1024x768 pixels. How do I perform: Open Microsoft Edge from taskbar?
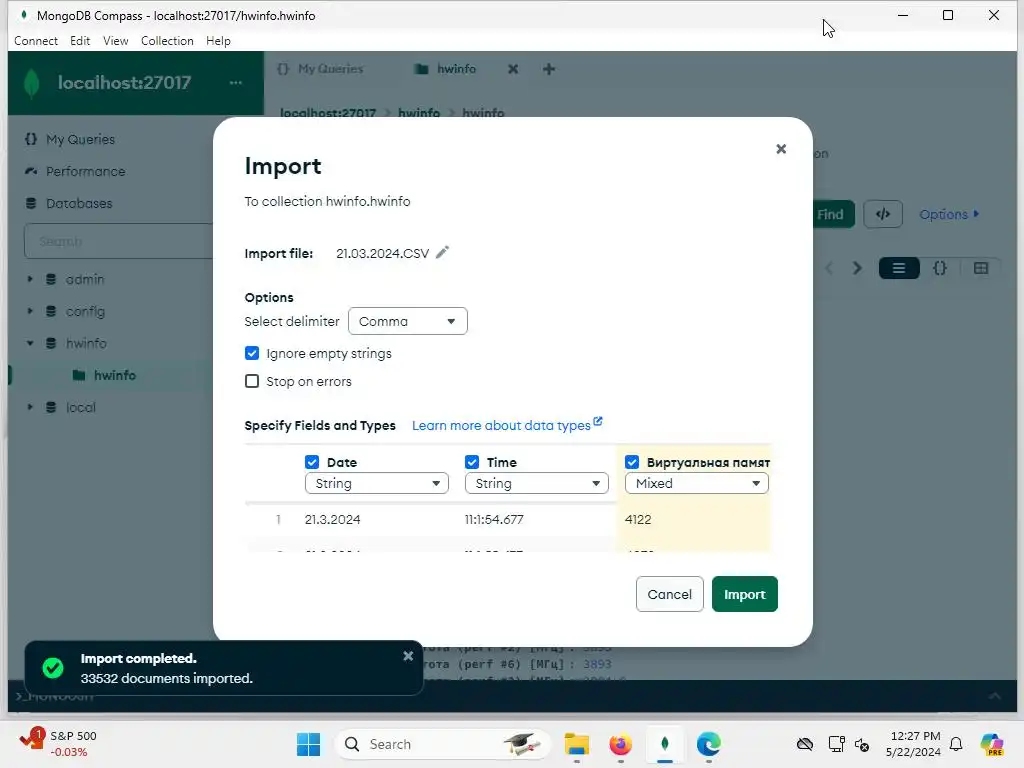point(709,744)
